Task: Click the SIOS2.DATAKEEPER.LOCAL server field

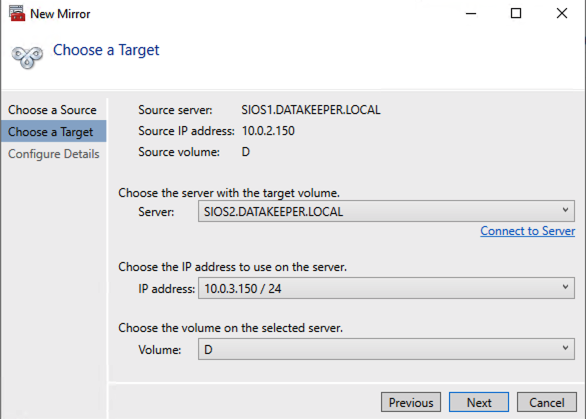Action: pos(386,211)
